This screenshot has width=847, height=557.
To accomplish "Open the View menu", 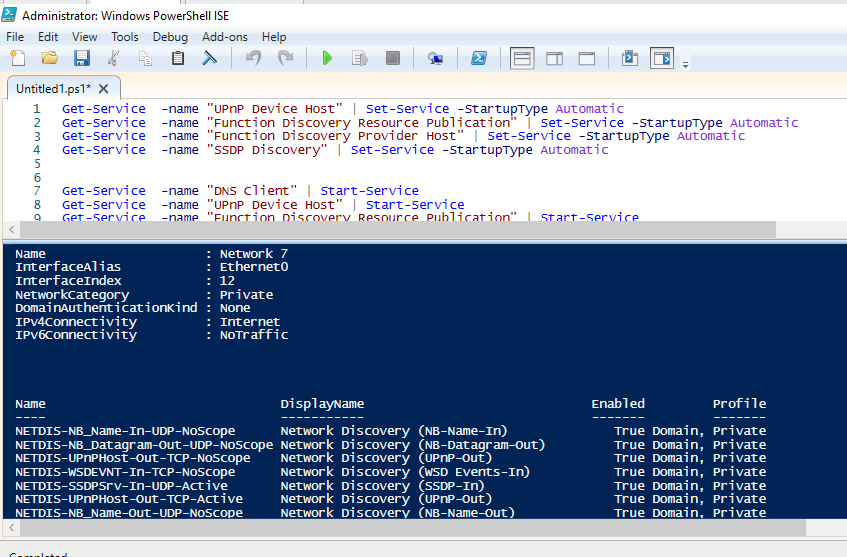I will coord(84,37).
